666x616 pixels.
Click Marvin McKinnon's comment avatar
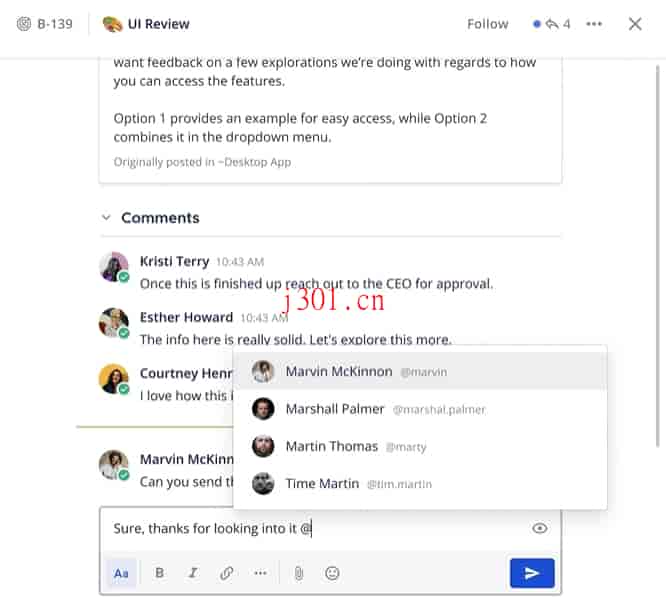coord(114,465)
